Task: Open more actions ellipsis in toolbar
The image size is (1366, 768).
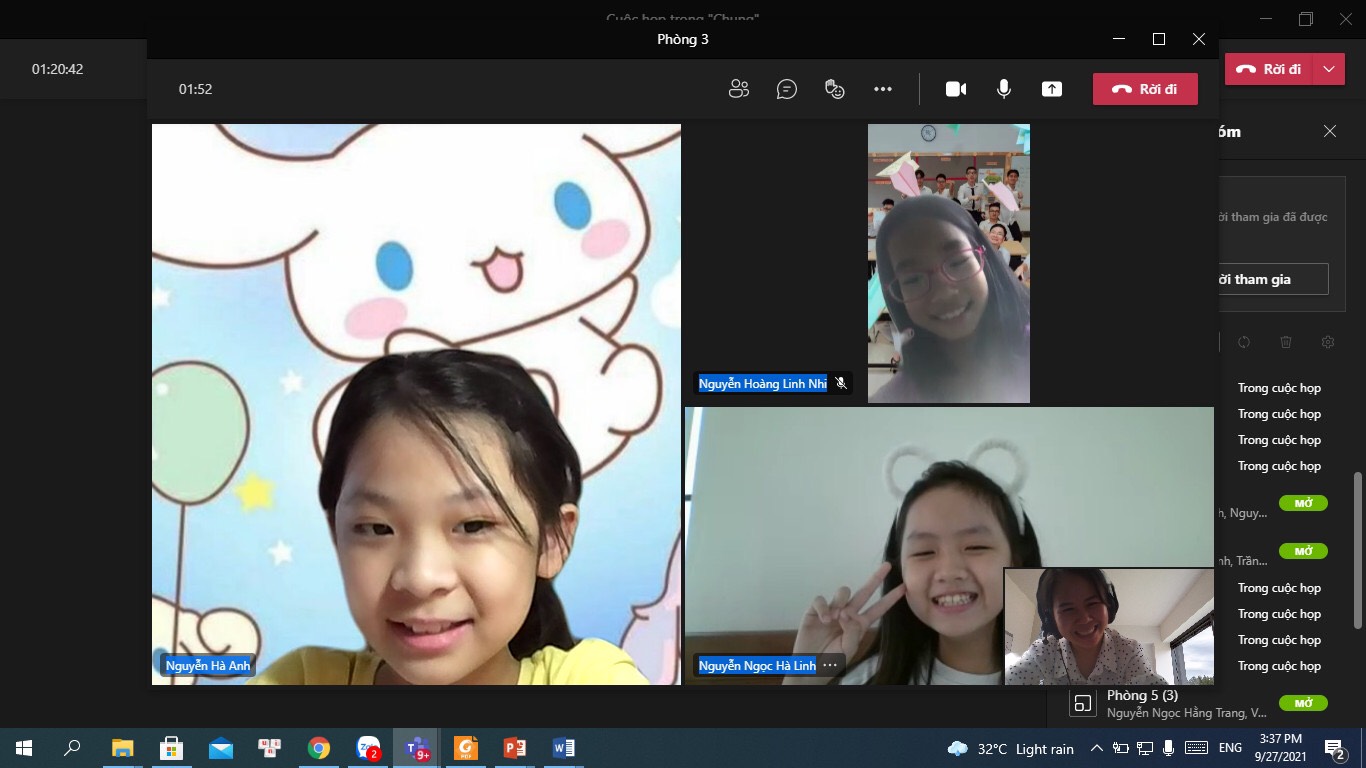Action: 883,89
